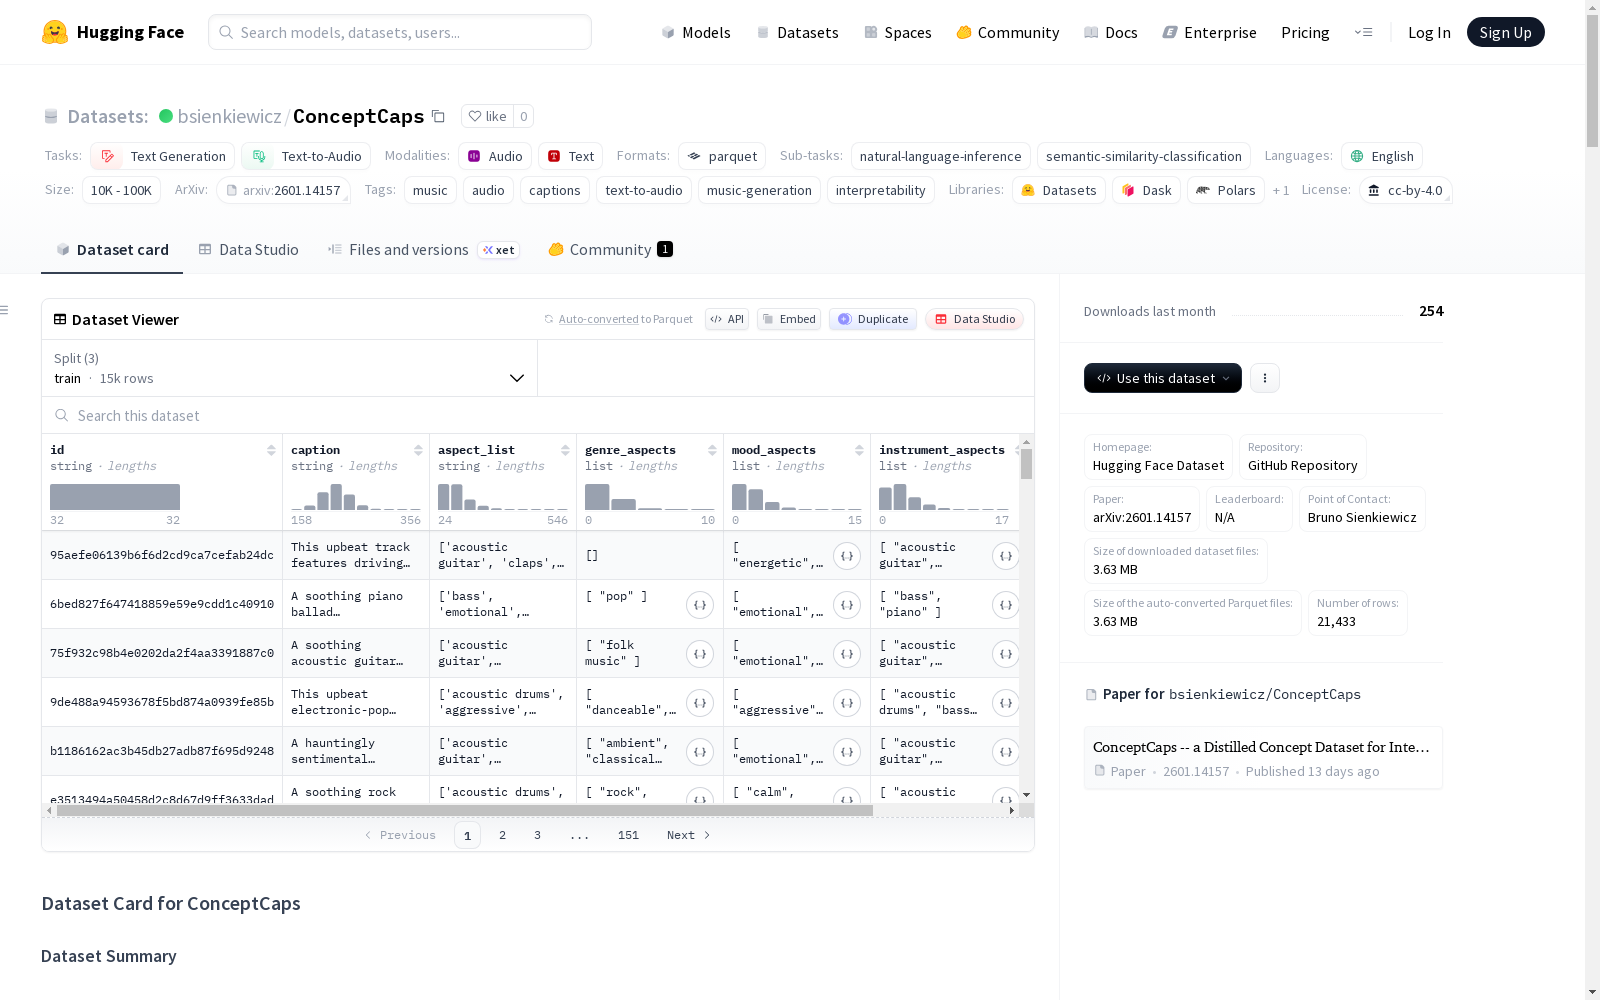The image size is (1600, 1000).
Task: Show the +1 more libraries
Action: coord(1281,190)
